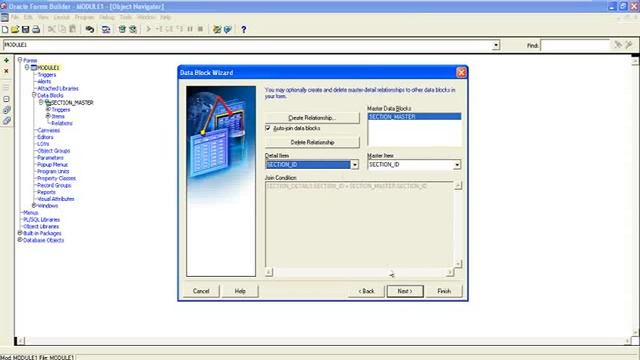Image resolution: width=640 pixels, height=360 pixels.
Task: Click Finish in the Data Block Wizard
Action: pyautogui.click(x=444, y=291)
